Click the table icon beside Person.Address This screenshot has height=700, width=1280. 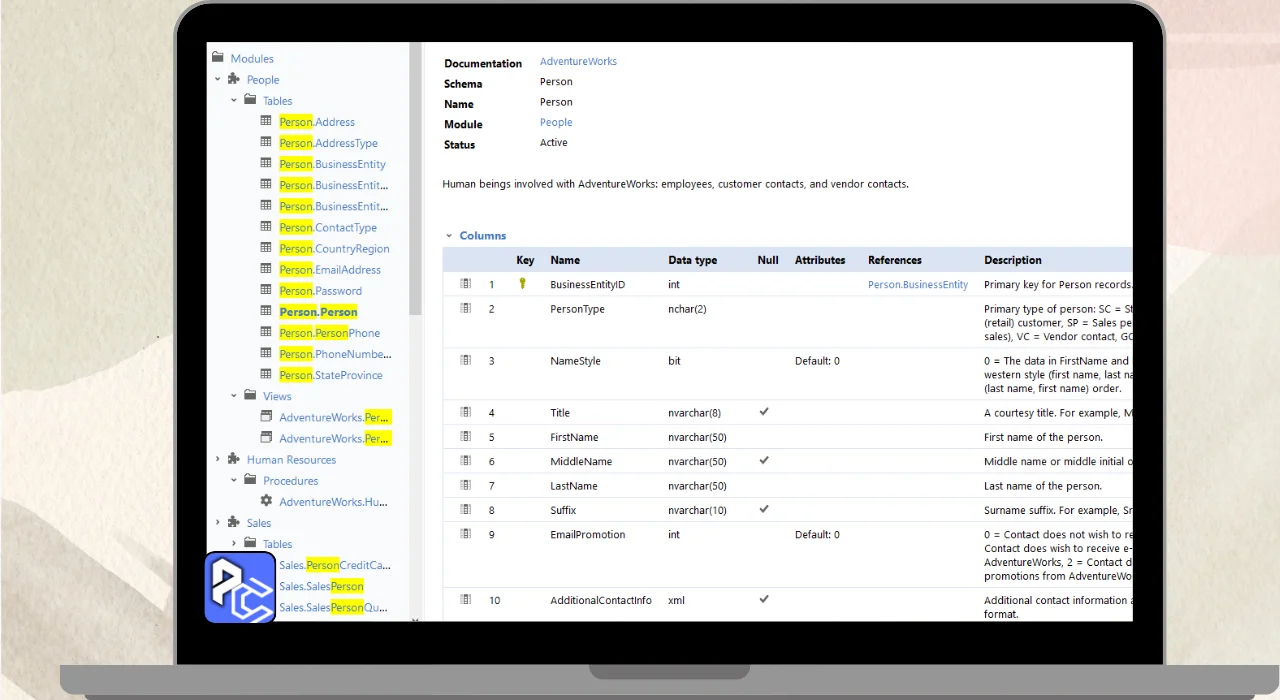pyautogui.click(x=266, y=121)
